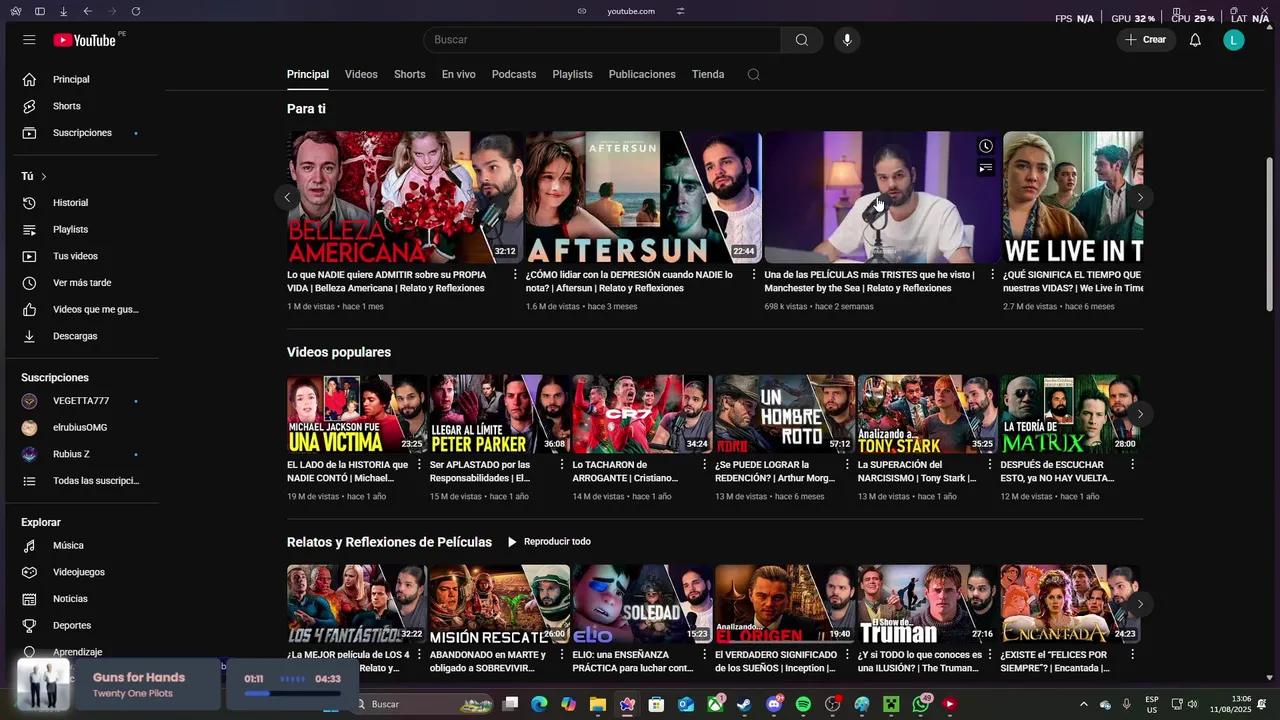The height and width of the screenshot is (720, 1280).
Task: Show hidden system tray icons
Action: [1083, 704]
